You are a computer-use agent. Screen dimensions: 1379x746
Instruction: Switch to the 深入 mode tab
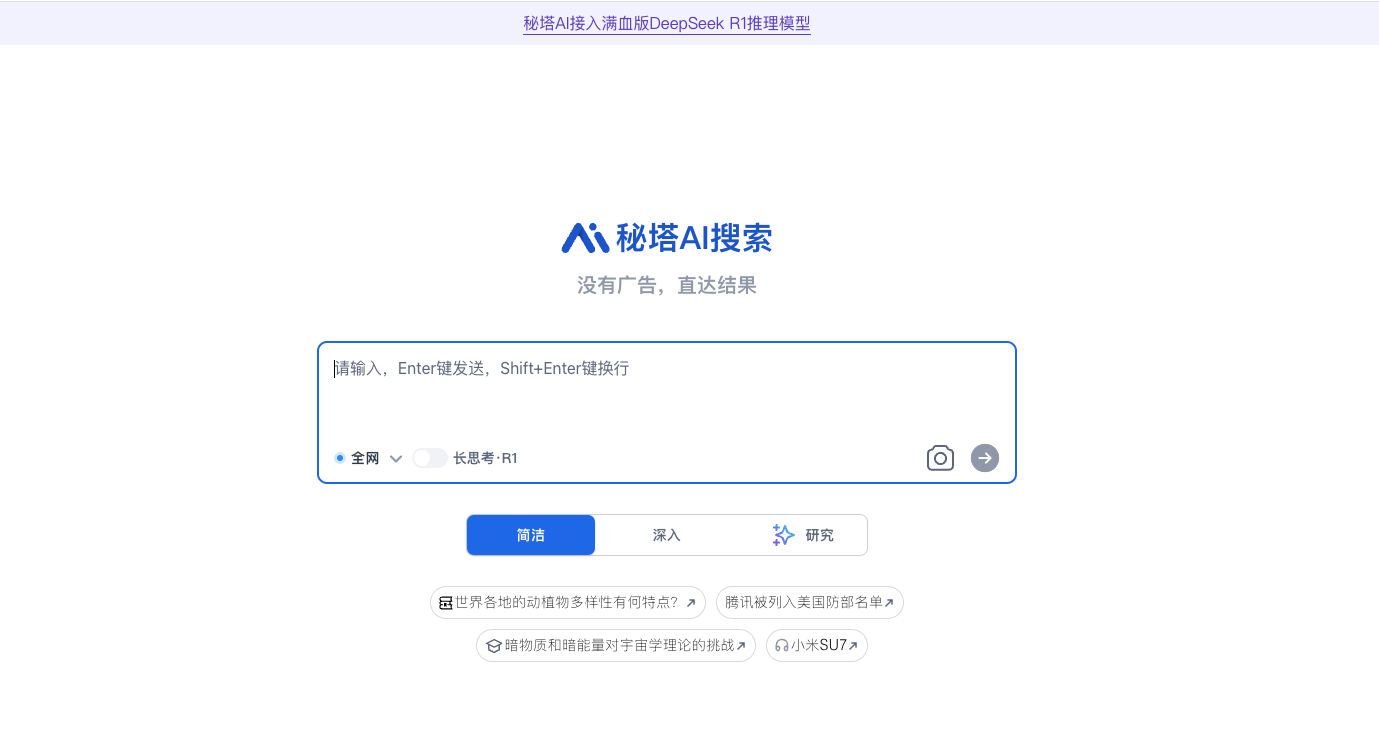coord(666,535)
